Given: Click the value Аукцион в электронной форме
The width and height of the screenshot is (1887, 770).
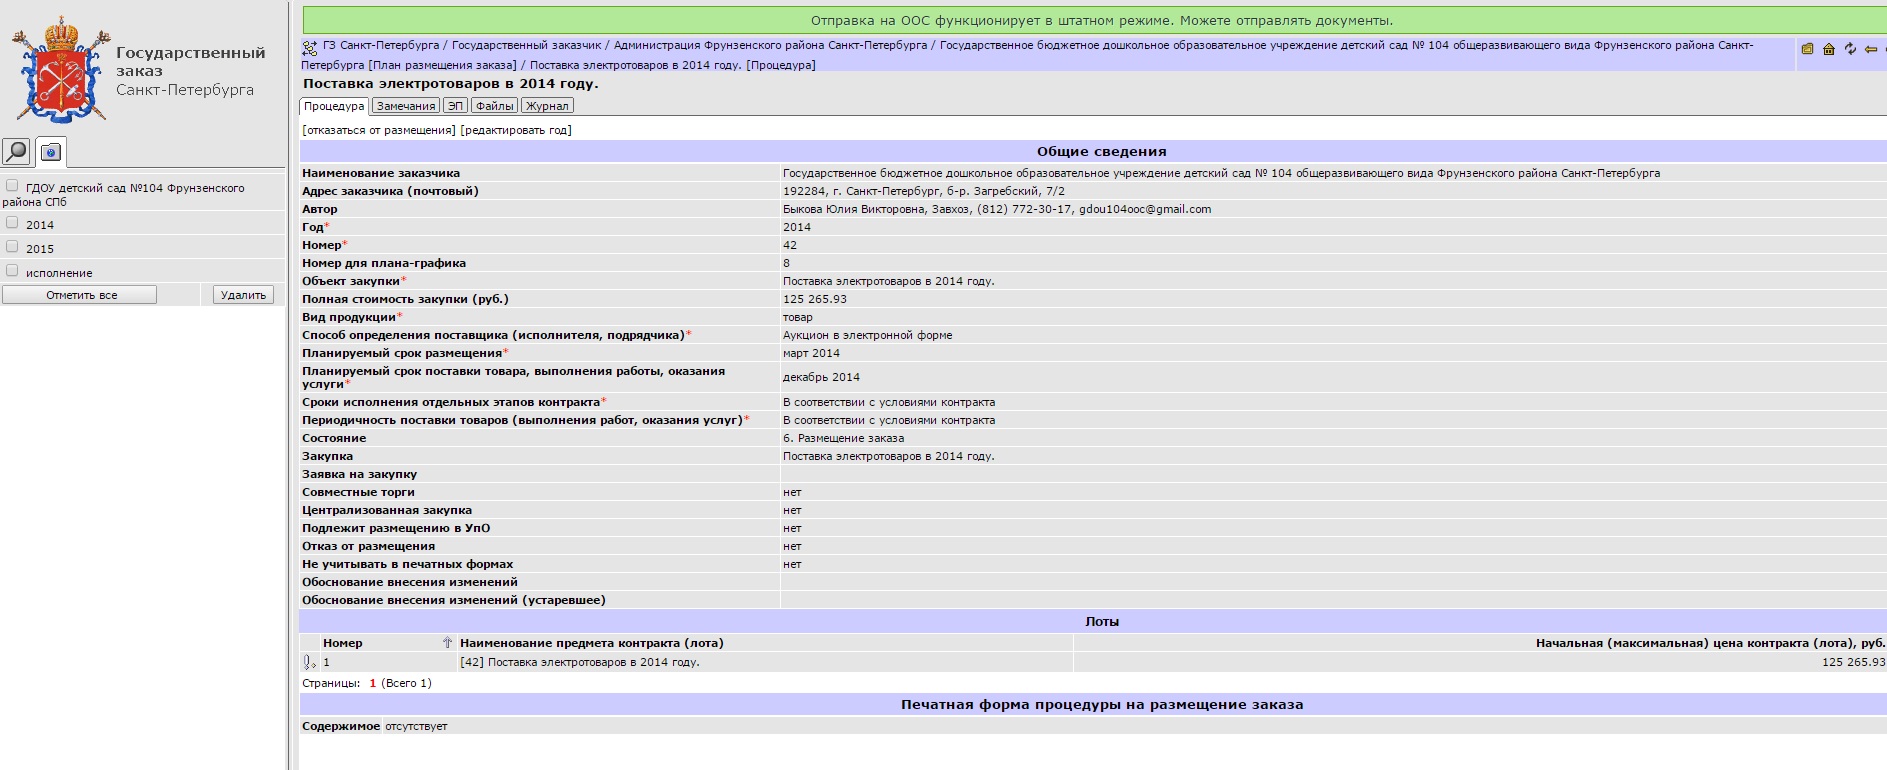Looking at the screenshot, I should coord(867,335).
